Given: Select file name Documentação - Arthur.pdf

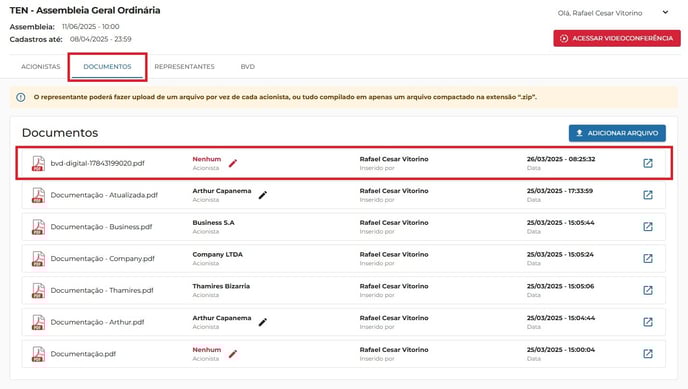Looking at the screenshot, I should click(x=97, y=322).
